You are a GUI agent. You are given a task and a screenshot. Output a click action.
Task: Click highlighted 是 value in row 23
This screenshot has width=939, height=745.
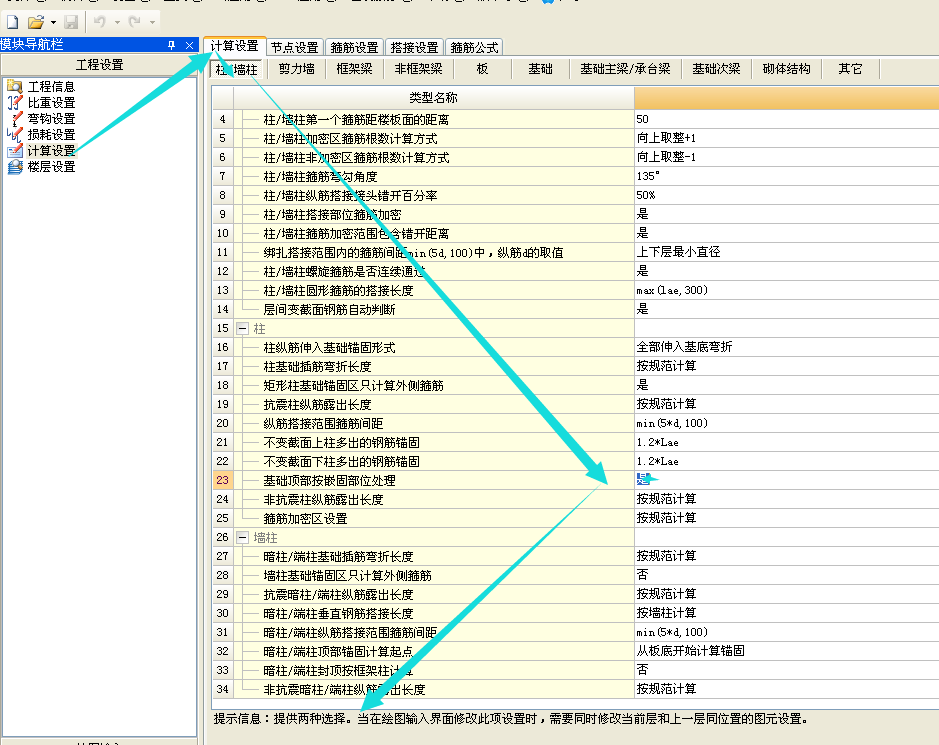(643, 479)
